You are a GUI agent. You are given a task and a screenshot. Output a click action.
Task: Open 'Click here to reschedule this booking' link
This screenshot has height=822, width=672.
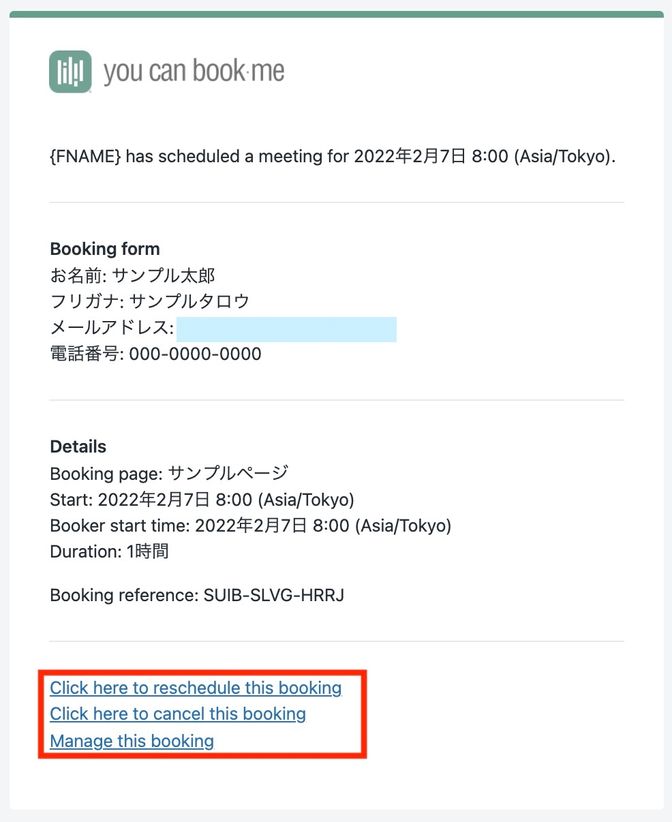click(196, 688)
